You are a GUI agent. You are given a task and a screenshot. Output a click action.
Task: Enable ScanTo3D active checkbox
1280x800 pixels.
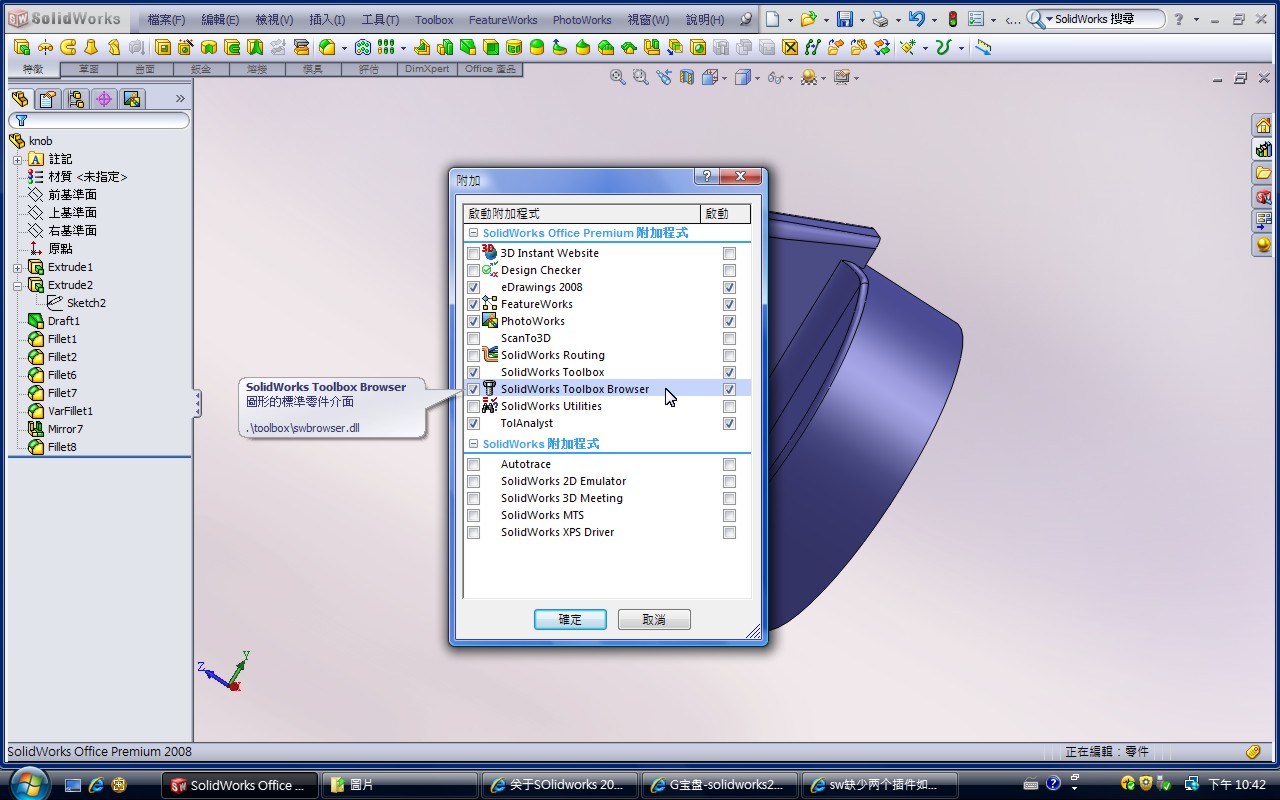click(x=473, y=338)
